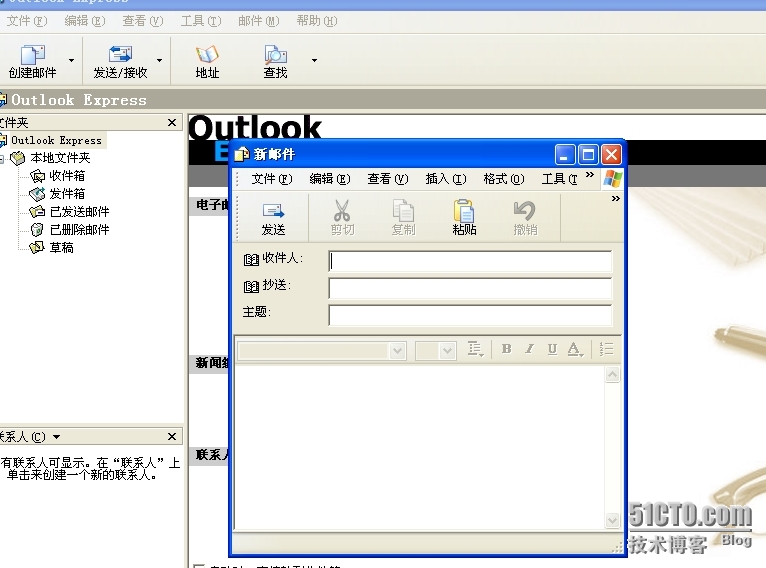Open Edit (编辑) menu in New Message
The height and width of the screenshot is (568, 766).
coord(330,179)
